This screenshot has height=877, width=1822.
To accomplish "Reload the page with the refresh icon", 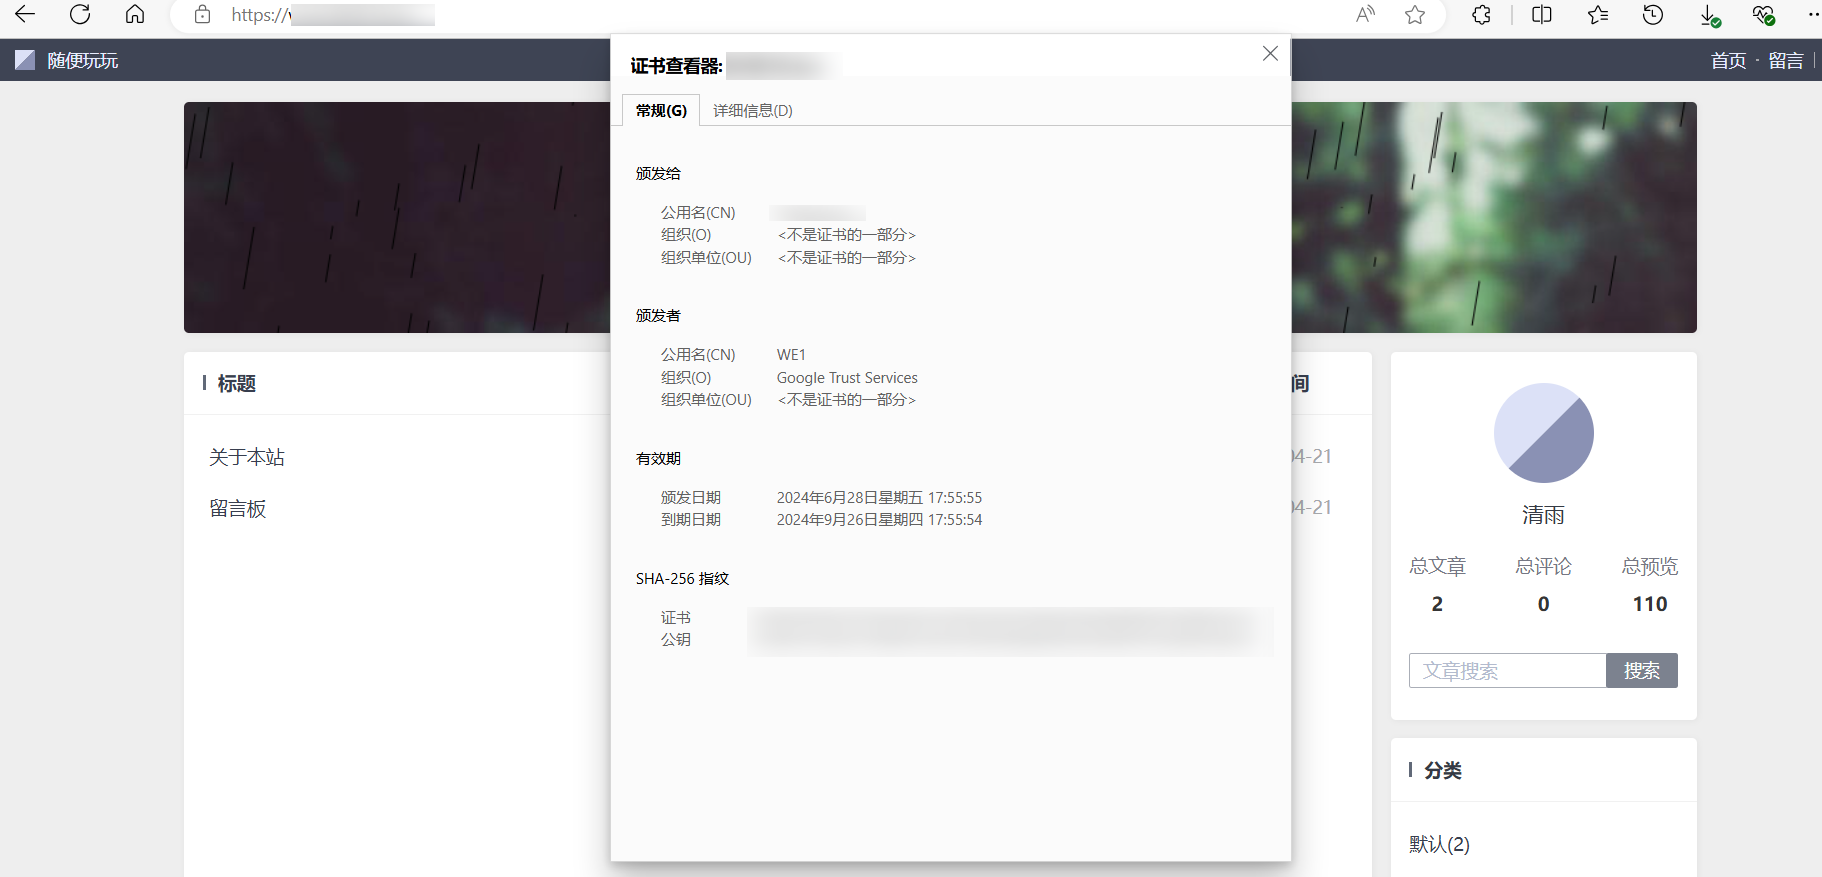I will (80, 14).
